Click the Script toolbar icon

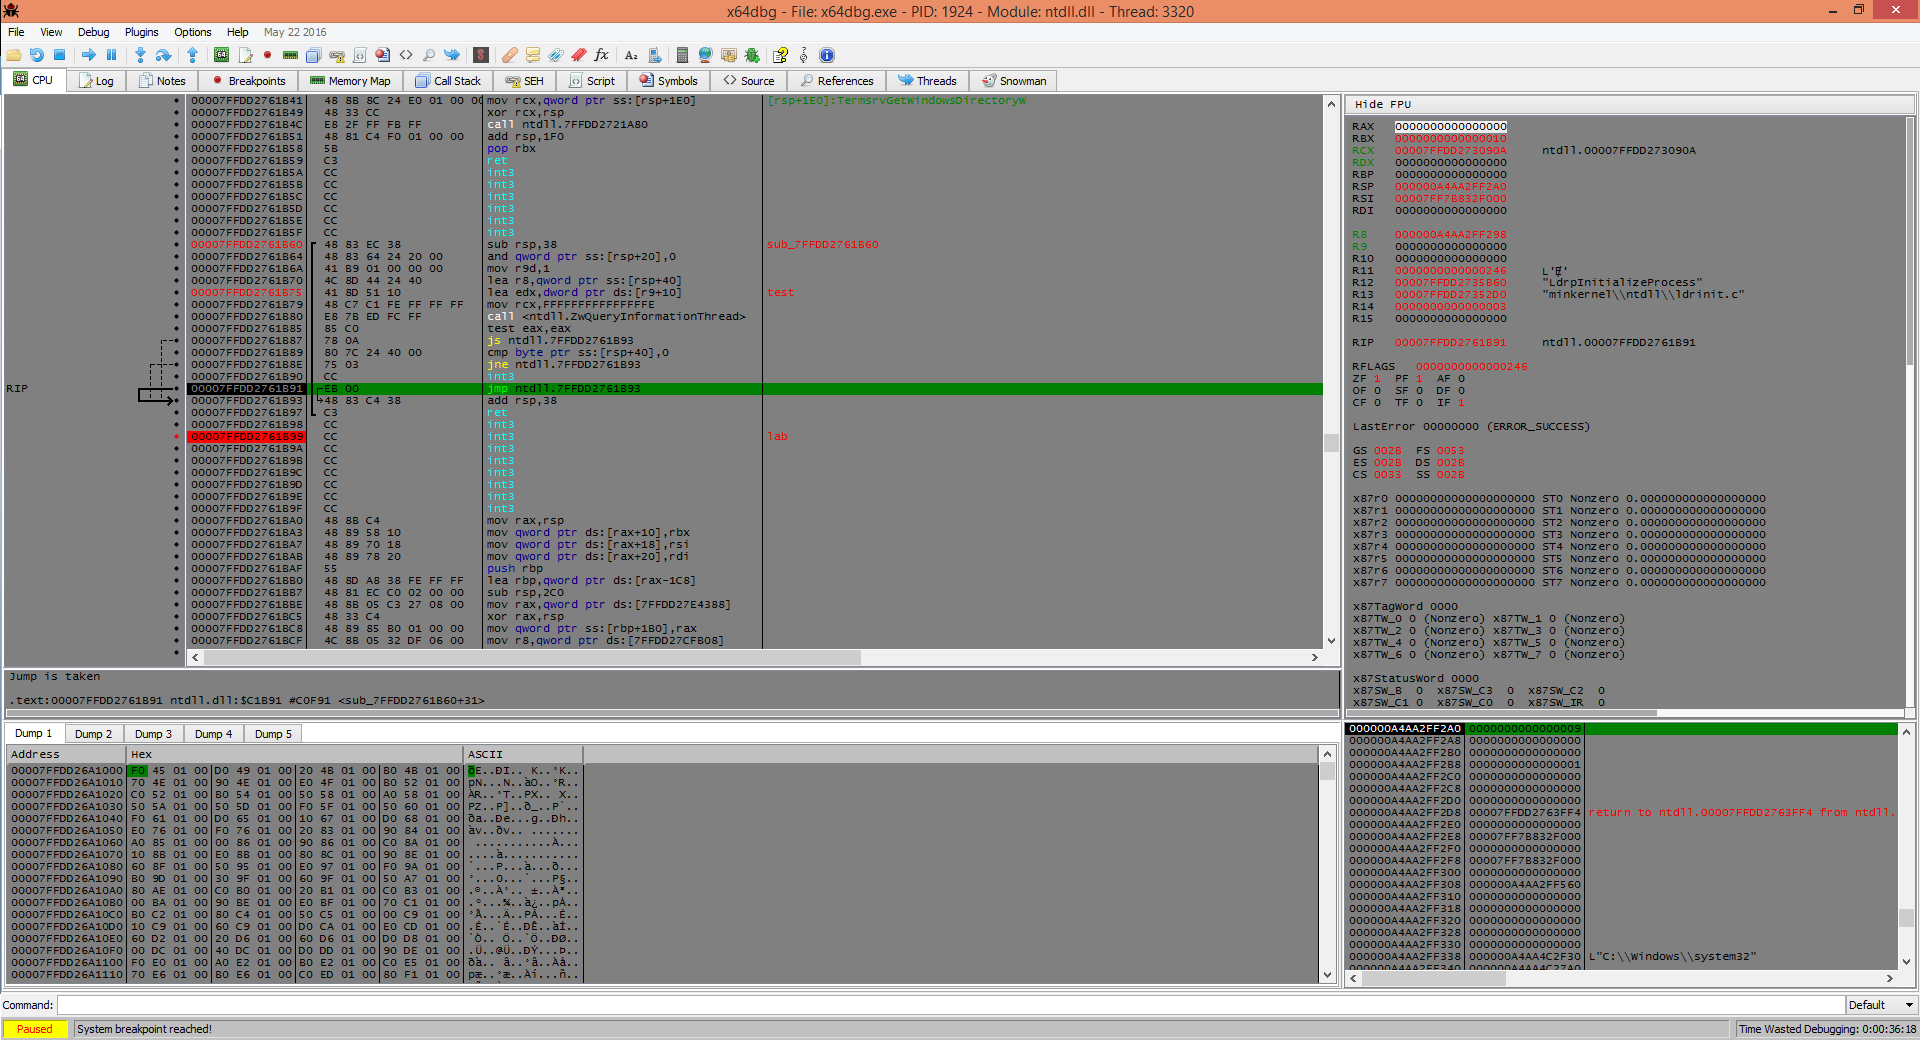point(360,55)
